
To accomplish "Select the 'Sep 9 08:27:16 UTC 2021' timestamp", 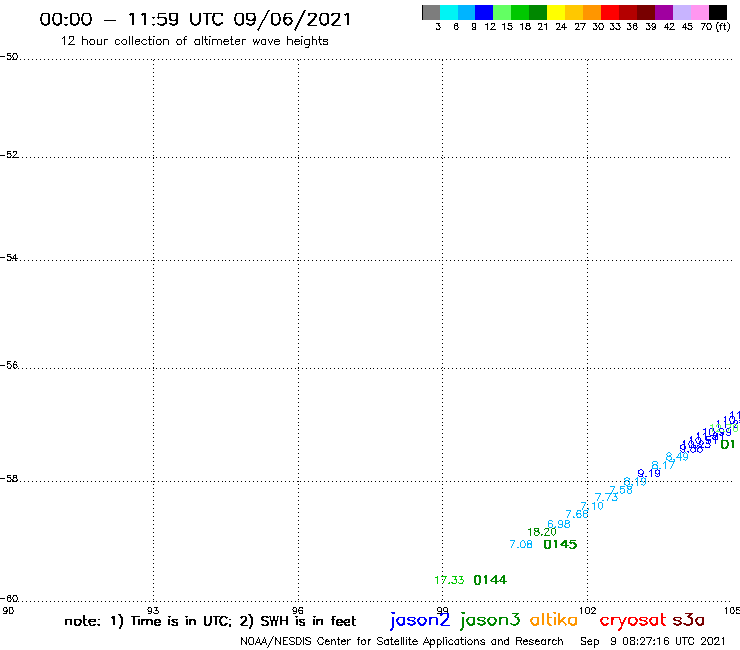I will [653, 641].
